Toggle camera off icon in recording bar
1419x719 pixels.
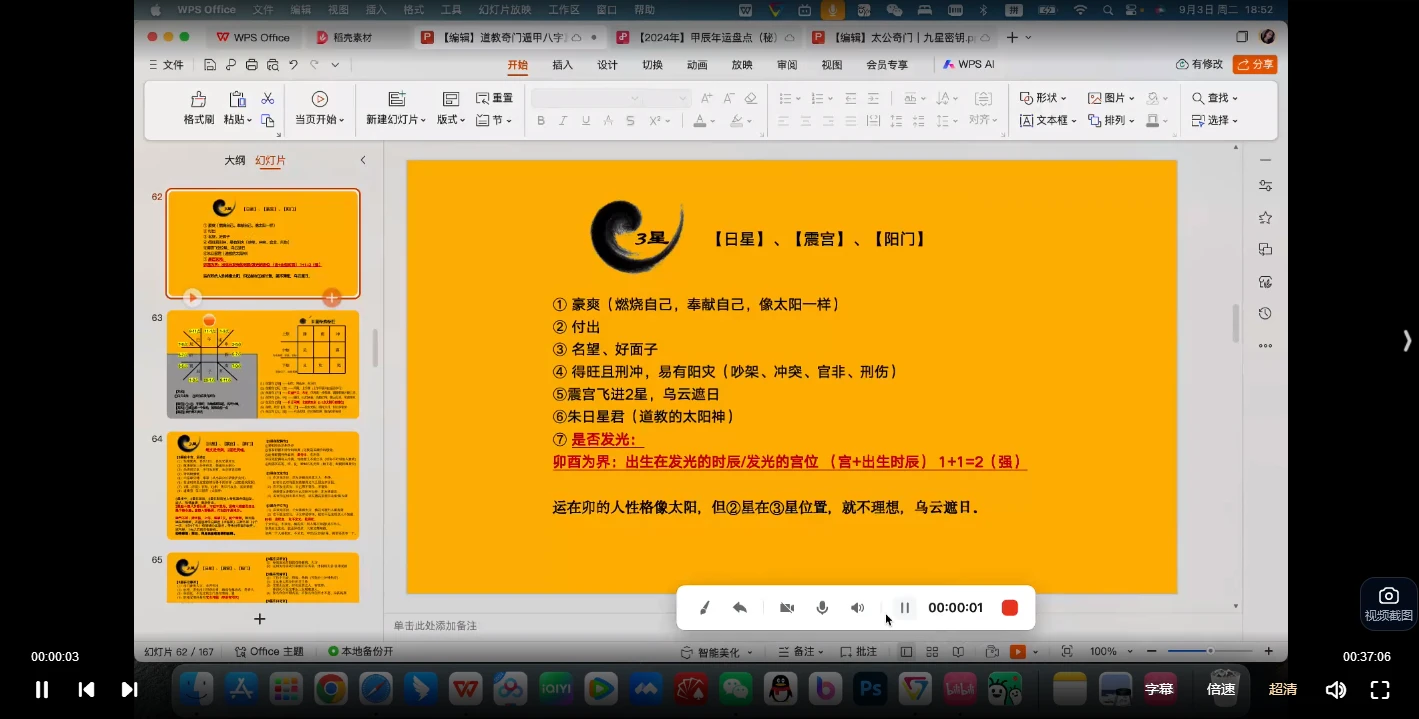(787, 608)
